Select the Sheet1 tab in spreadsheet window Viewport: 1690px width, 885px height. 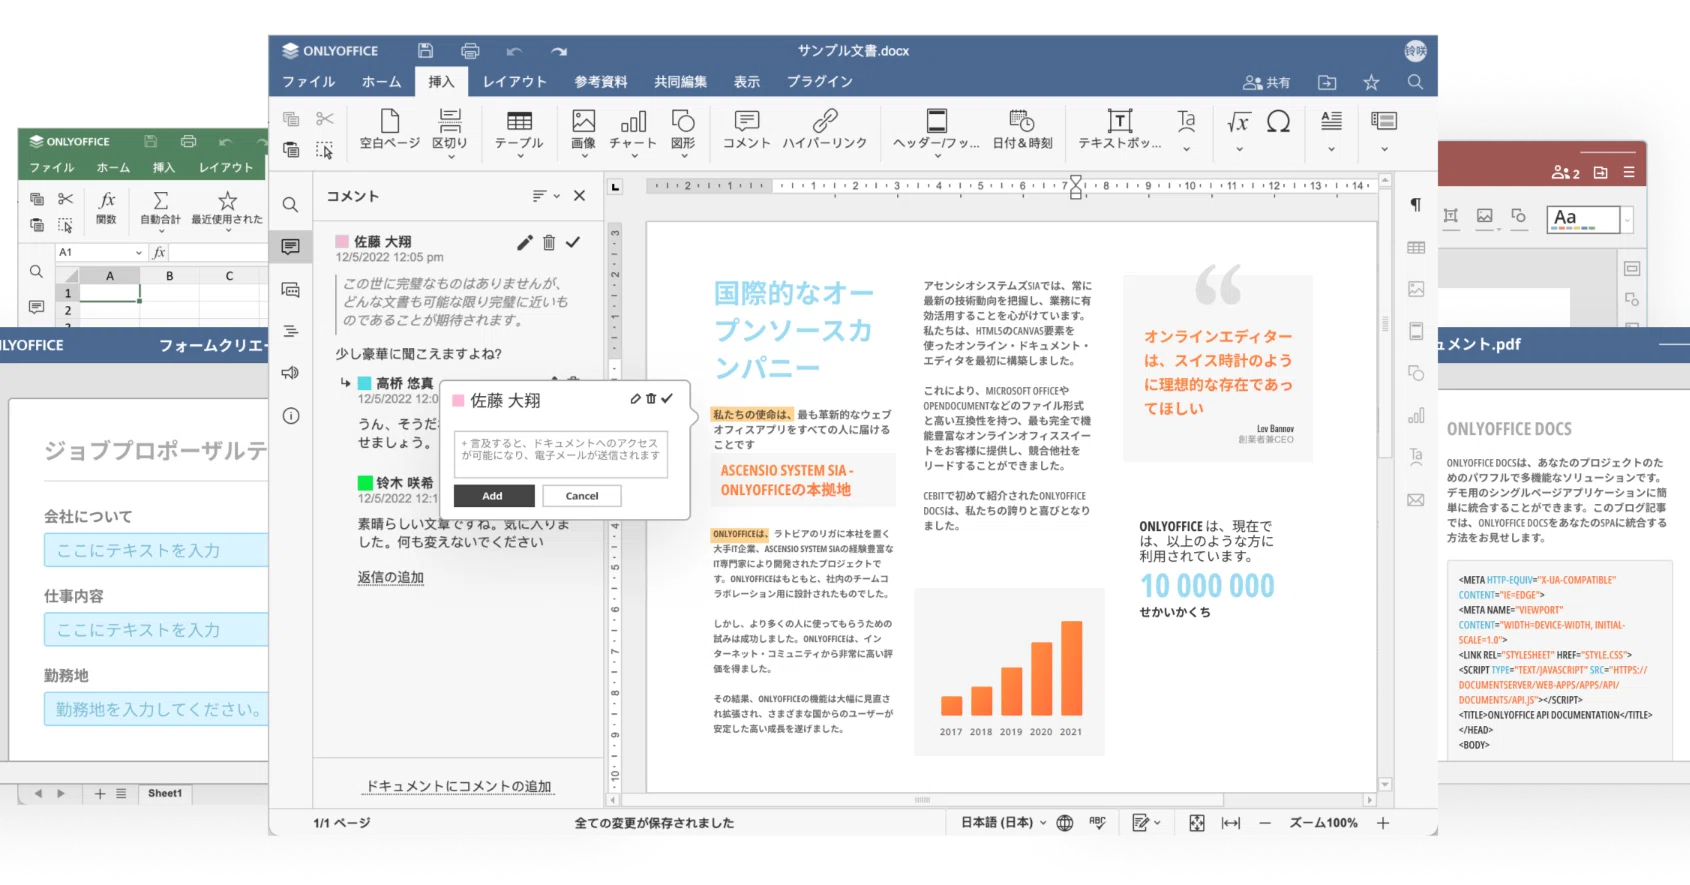pyautogui.click(x=165, y=794)
